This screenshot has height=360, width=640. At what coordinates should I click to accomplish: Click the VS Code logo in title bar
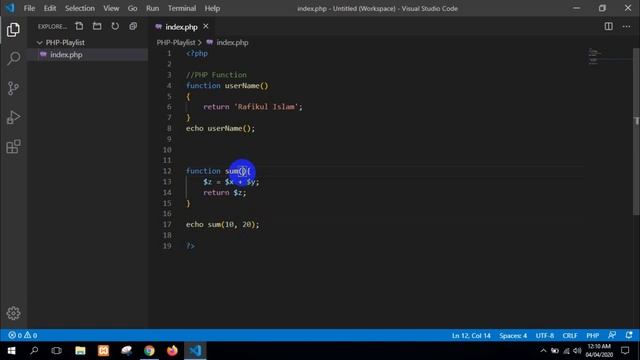[x=10, y=8]
